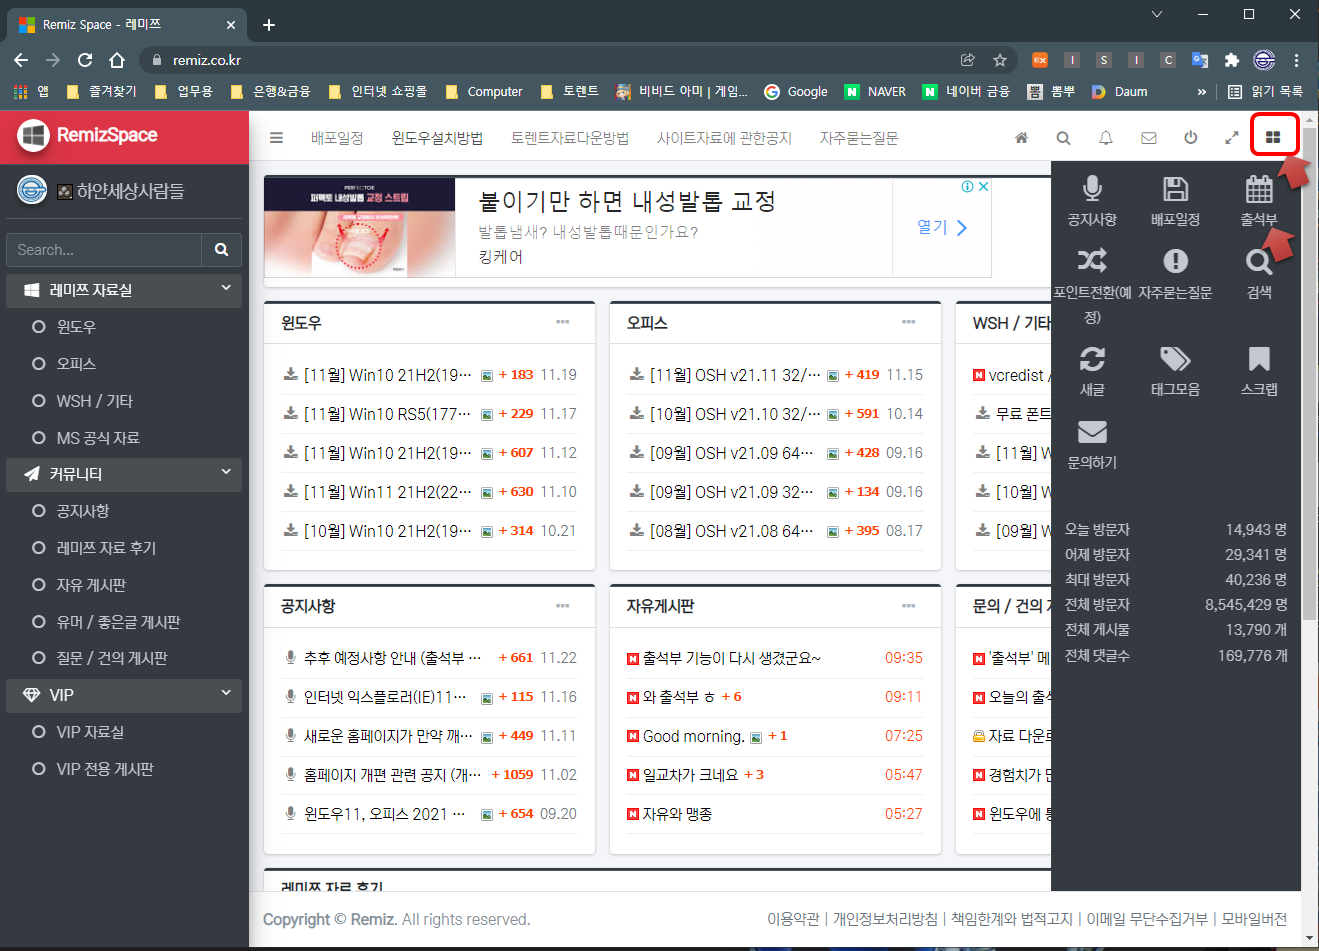This screenshot has width=1319, height=951.
Task: Click the scrap (스크랩) bookmark icon
Action: 1258,359
